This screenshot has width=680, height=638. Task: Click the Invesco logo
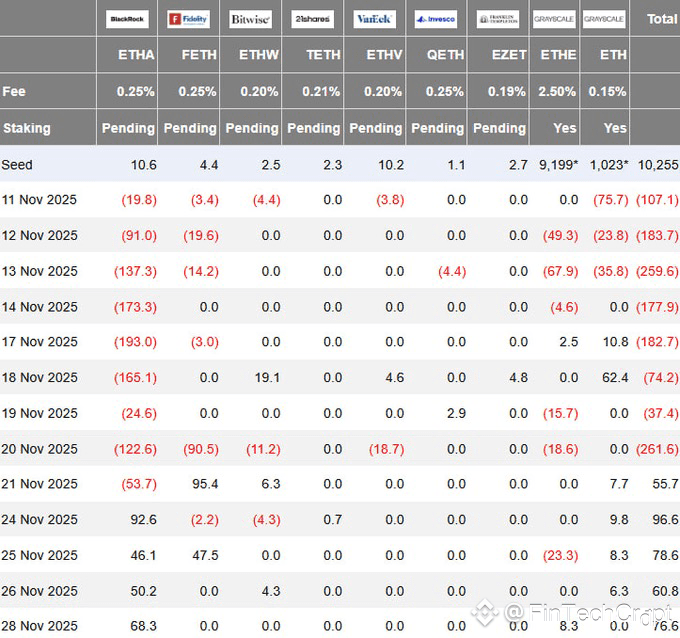coord(436,19)
